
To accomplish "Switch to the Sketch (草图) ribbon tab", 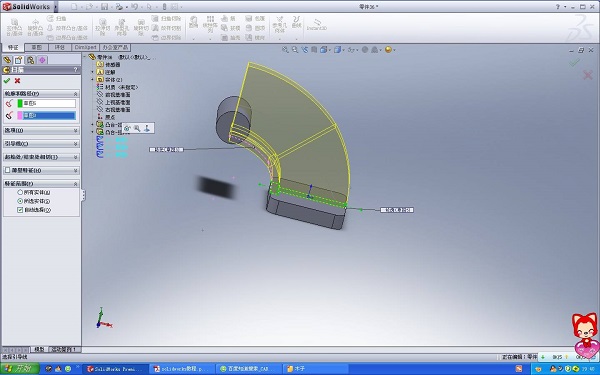I will [x=36, y=47].
